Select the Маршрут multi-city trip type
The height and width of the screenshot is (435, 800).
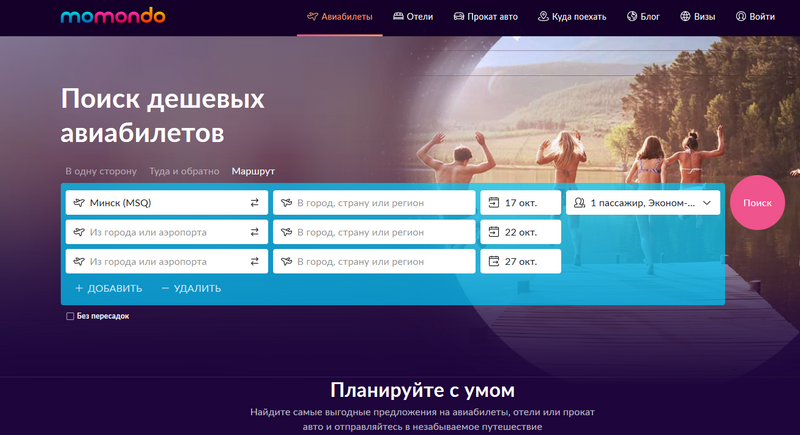pyautogui.click(x=253, y=171)
